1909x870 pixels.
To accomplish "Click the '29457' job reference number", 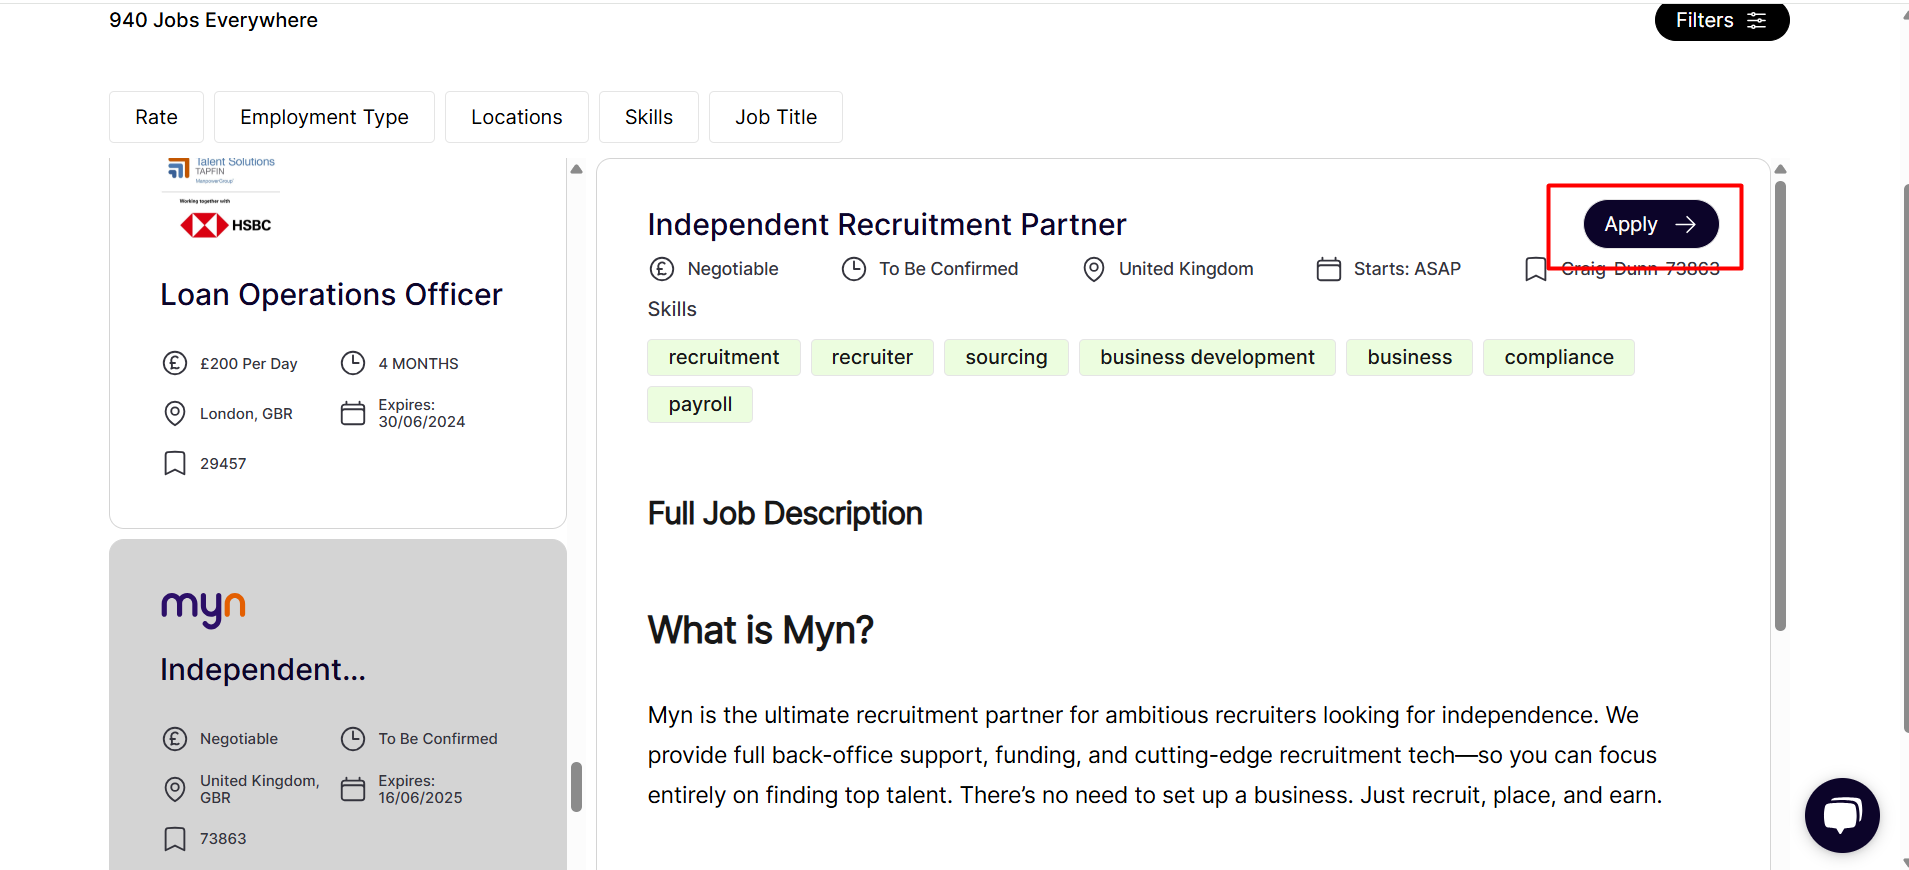I will click(x=223, y=464).
